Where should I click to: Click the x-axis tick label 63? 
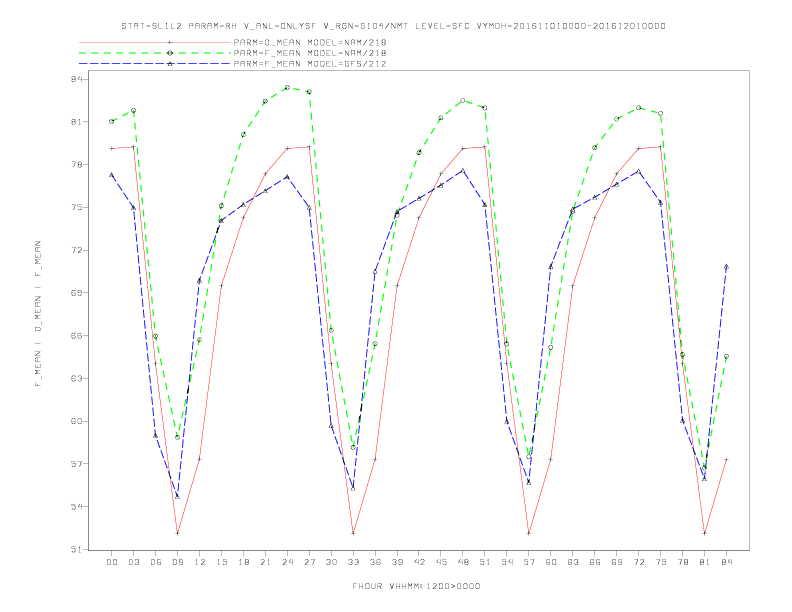coord(573,562)
